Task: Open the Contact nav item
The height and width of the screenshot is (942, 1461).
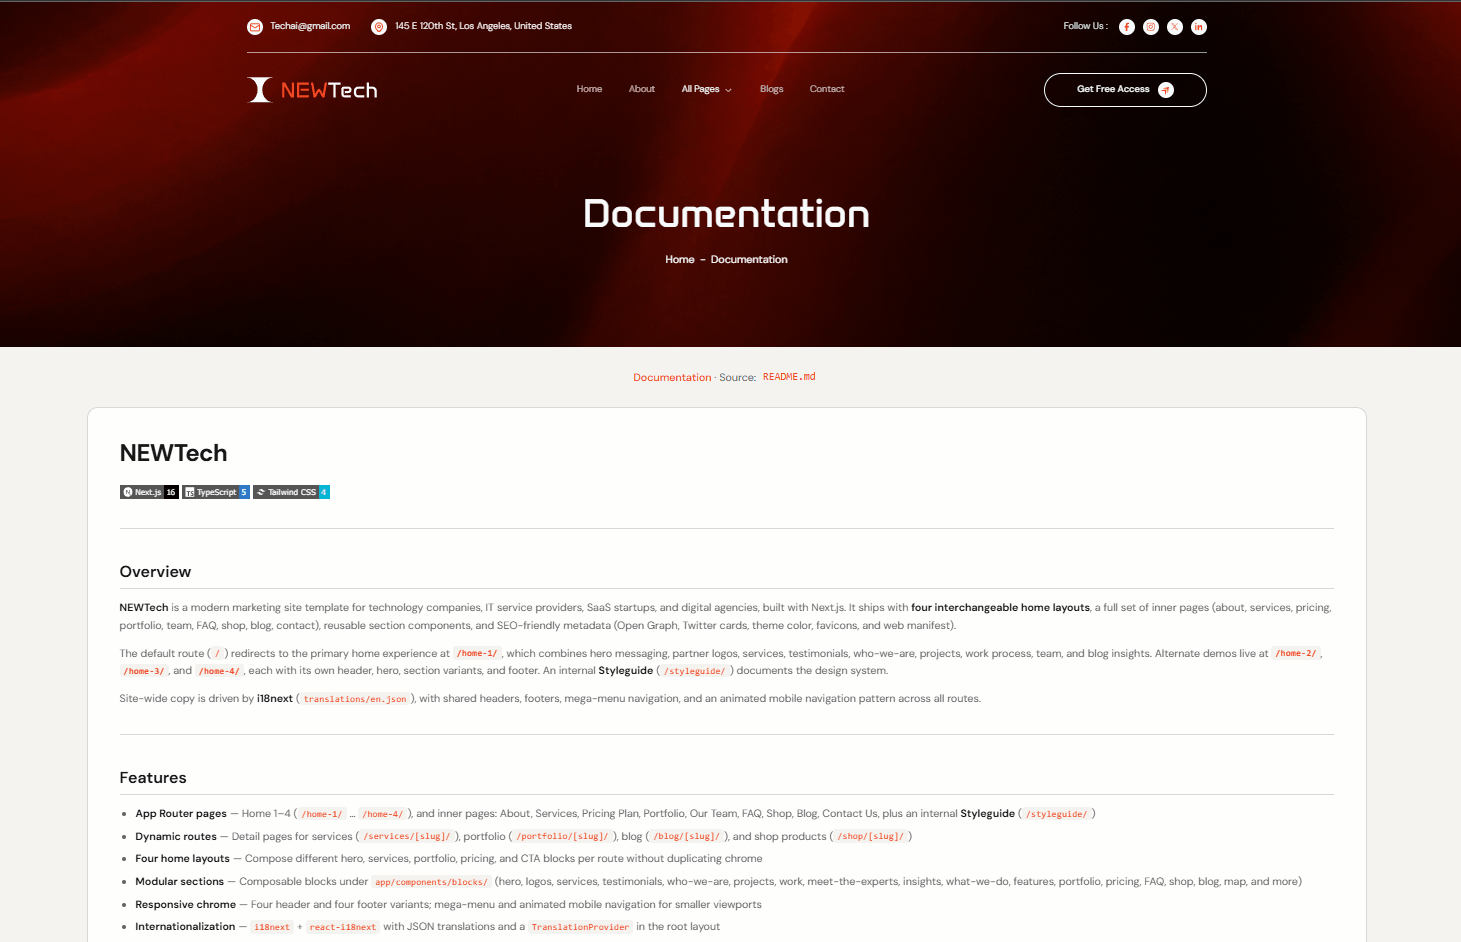Action: click(x=827, y=89)
